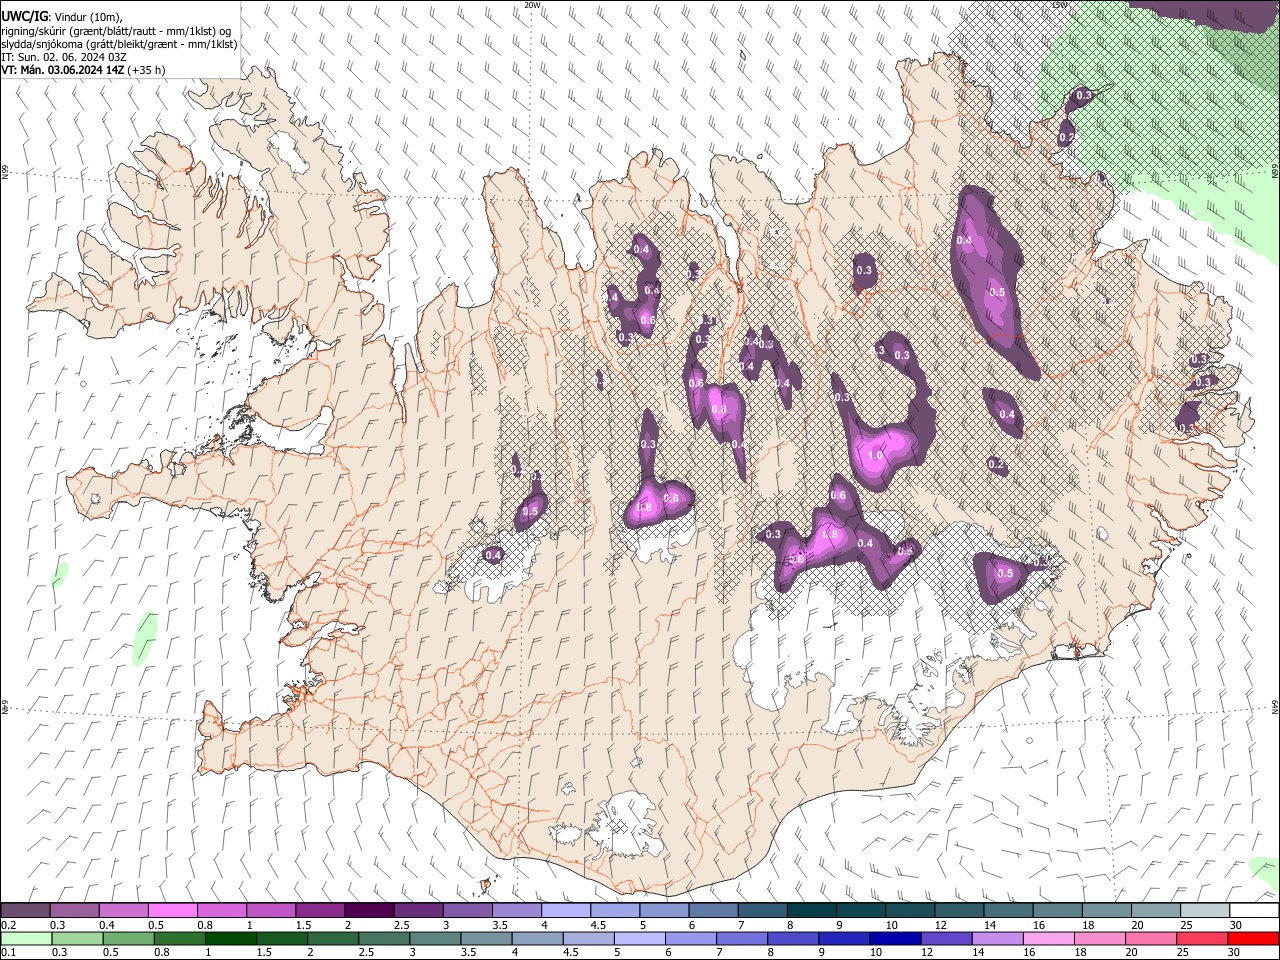The height and width of the screenshot is (960, 1280).
Task: Click the 'VT: Mán. 03.06.2024 14Z' valid time
Action: (x=61, y=70)
